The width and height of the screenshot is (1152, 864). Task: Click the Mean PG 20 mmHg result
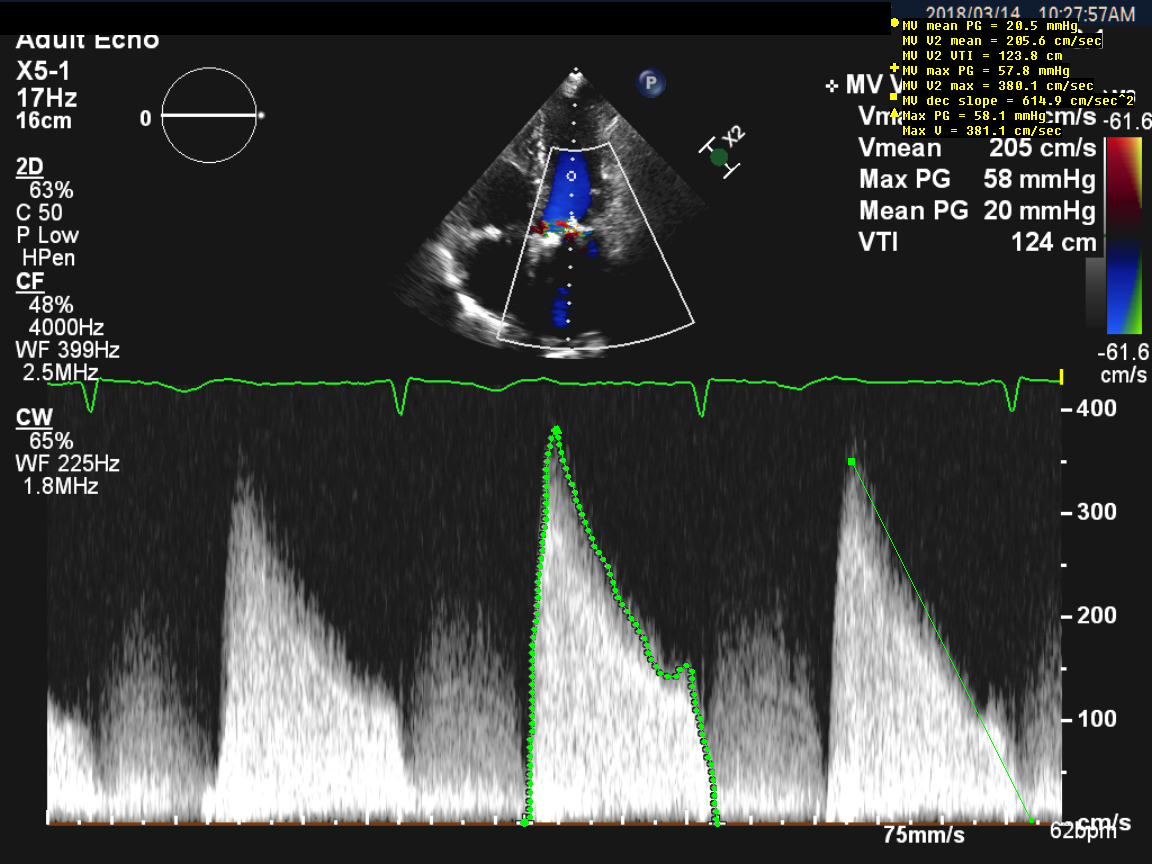pos(976,211)
